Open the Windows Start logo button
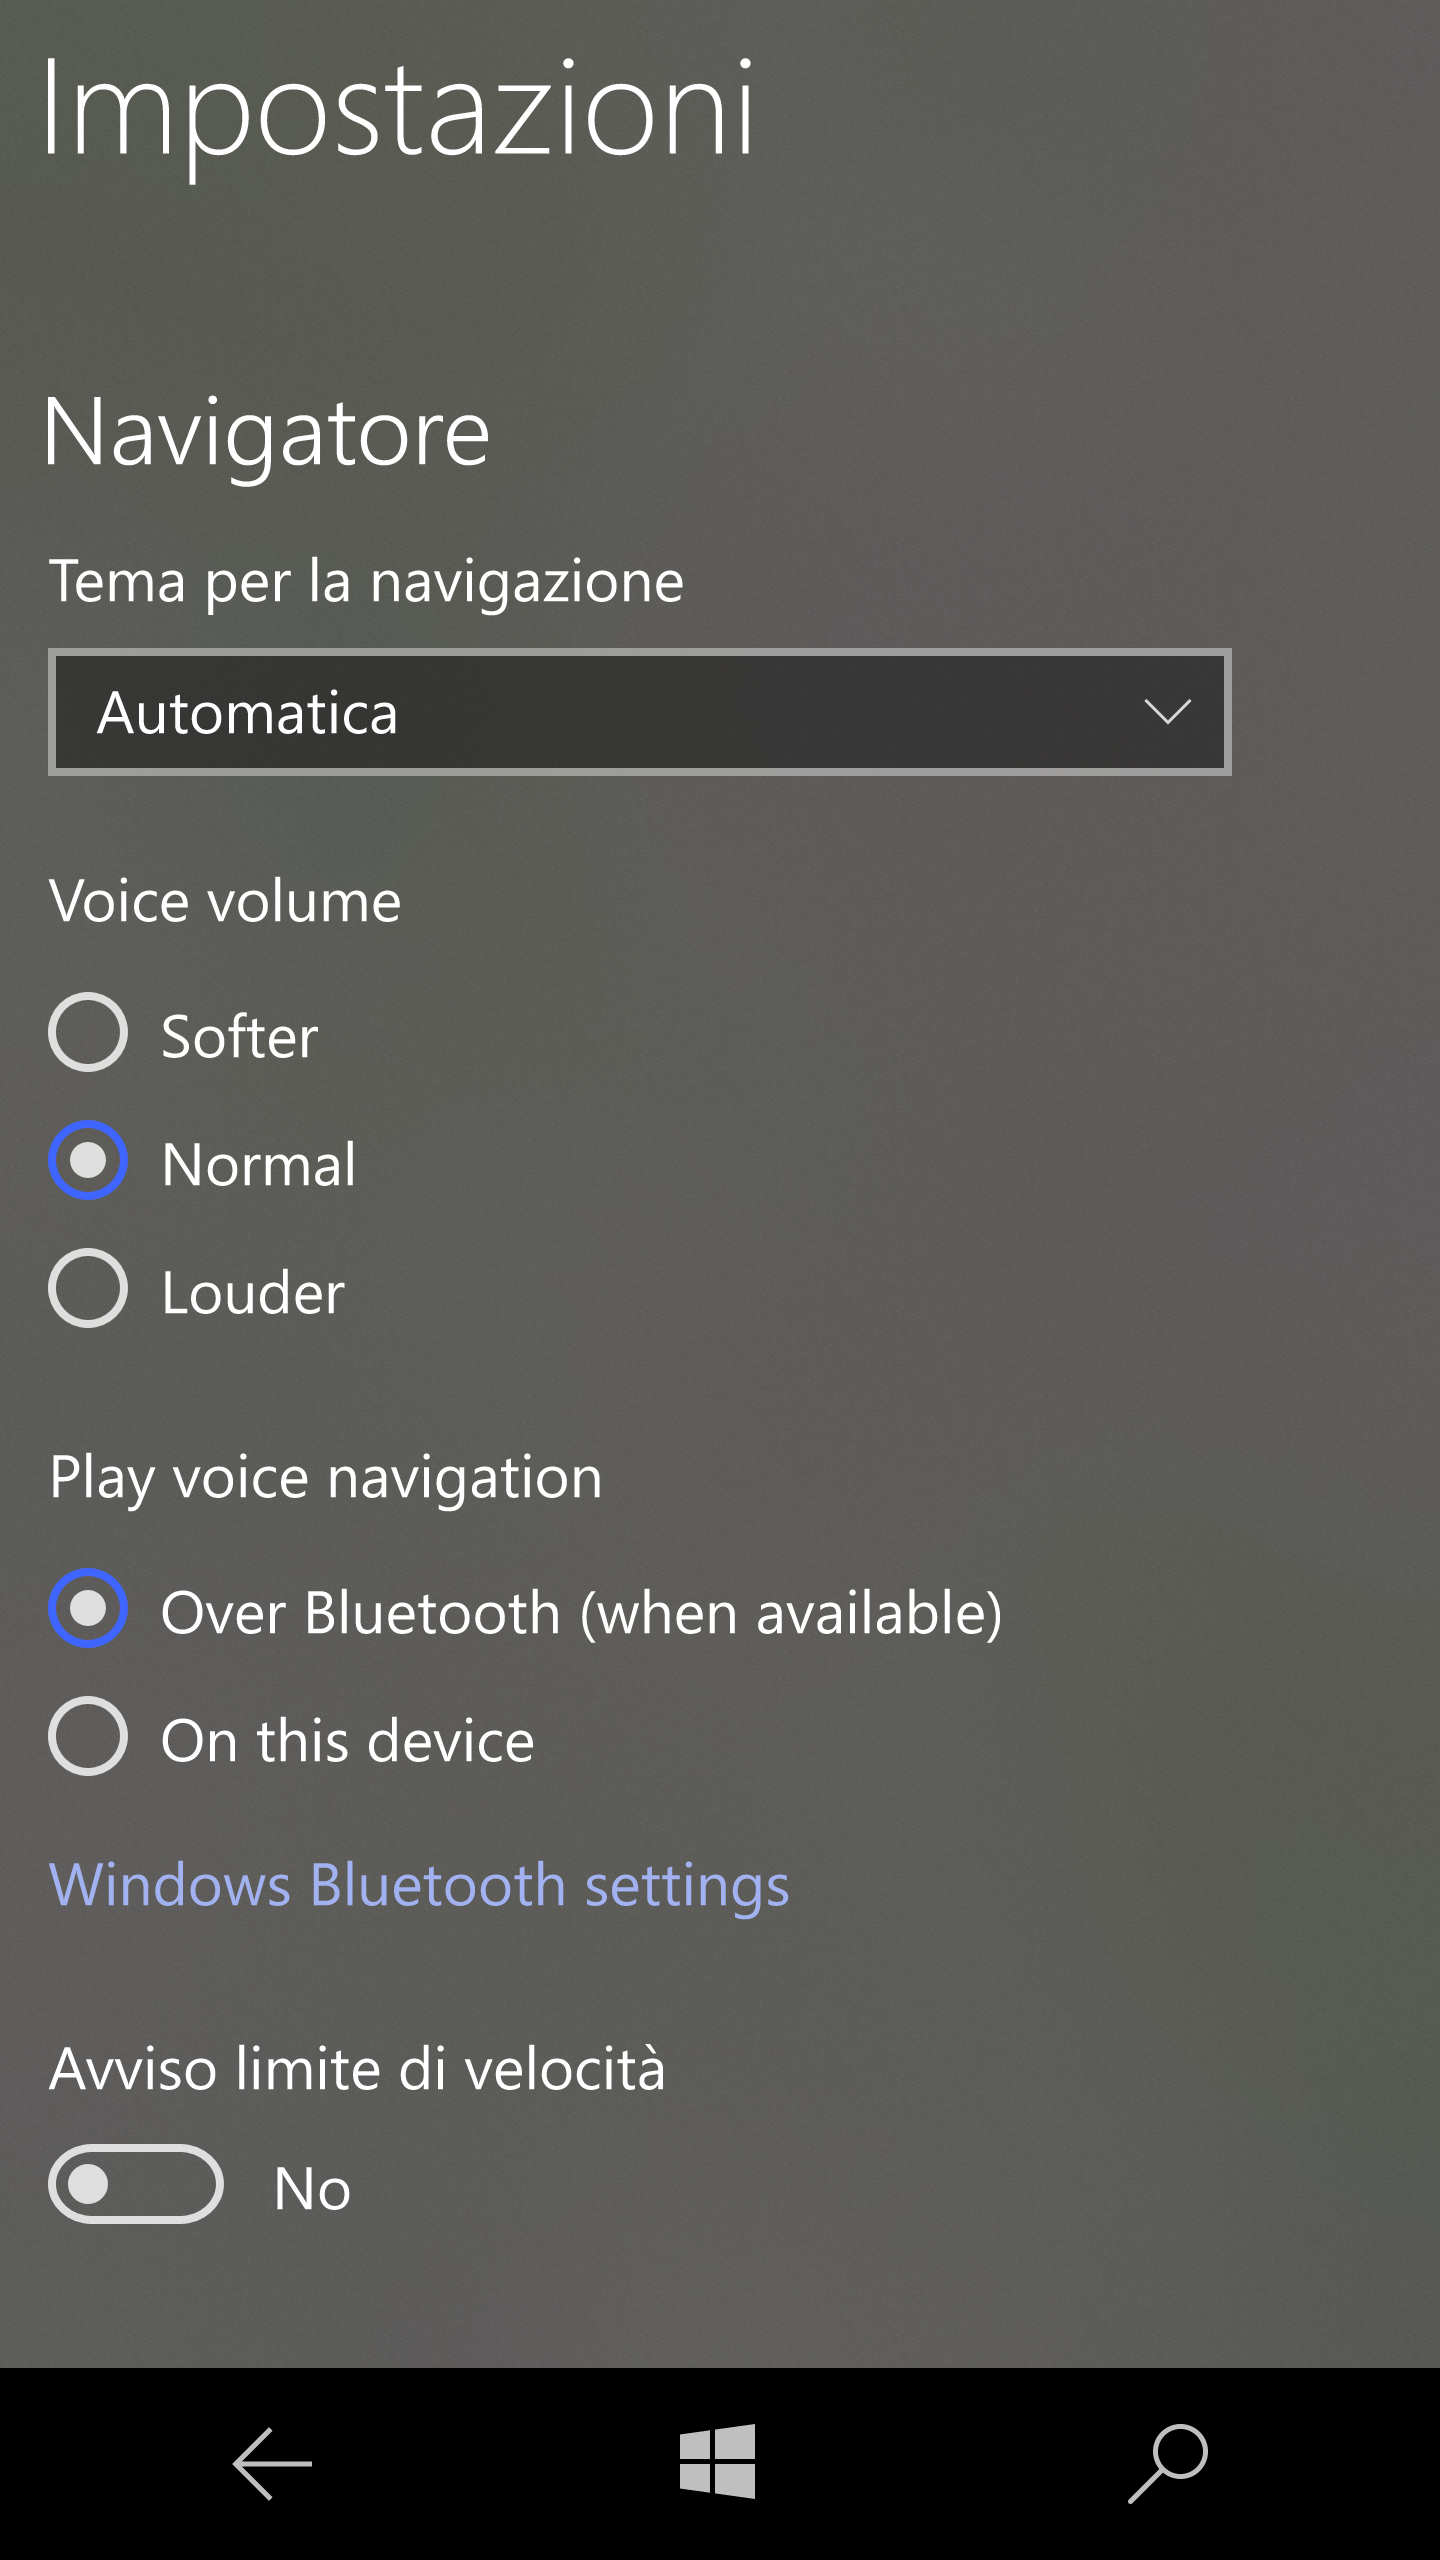The height and width of the screenshot is (2560, 1440). [x=718, y=2461]
